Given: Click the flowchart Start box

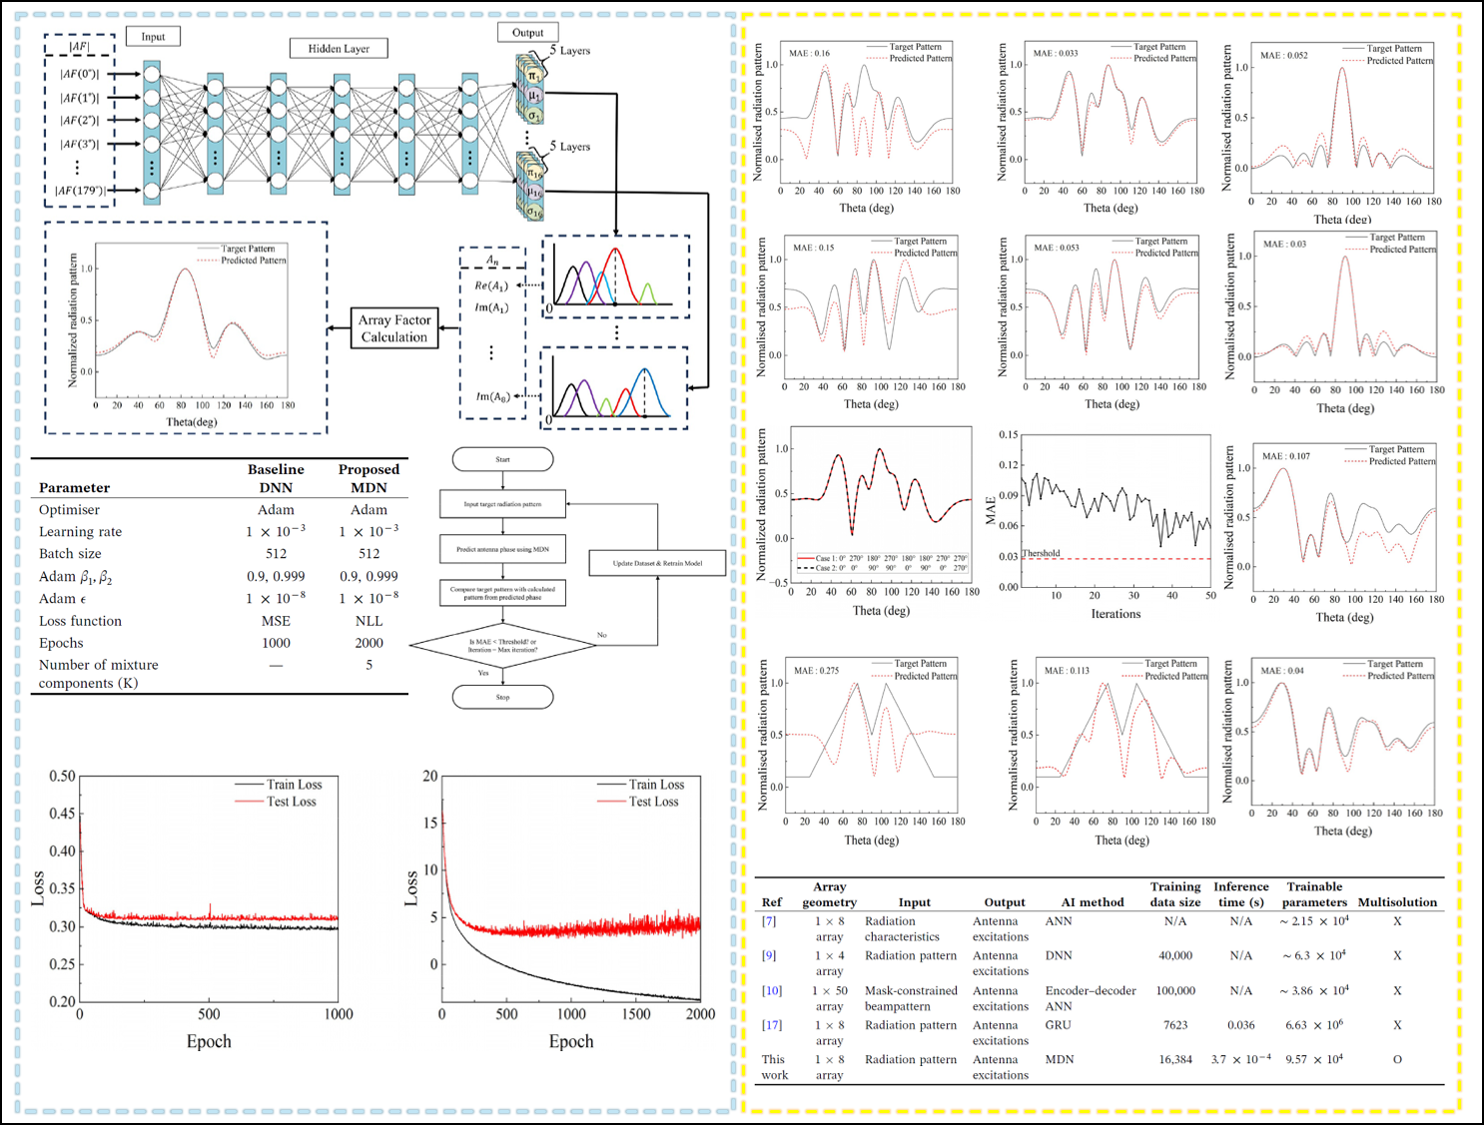Looking at the screenshot, I should (x=503, y=459).
